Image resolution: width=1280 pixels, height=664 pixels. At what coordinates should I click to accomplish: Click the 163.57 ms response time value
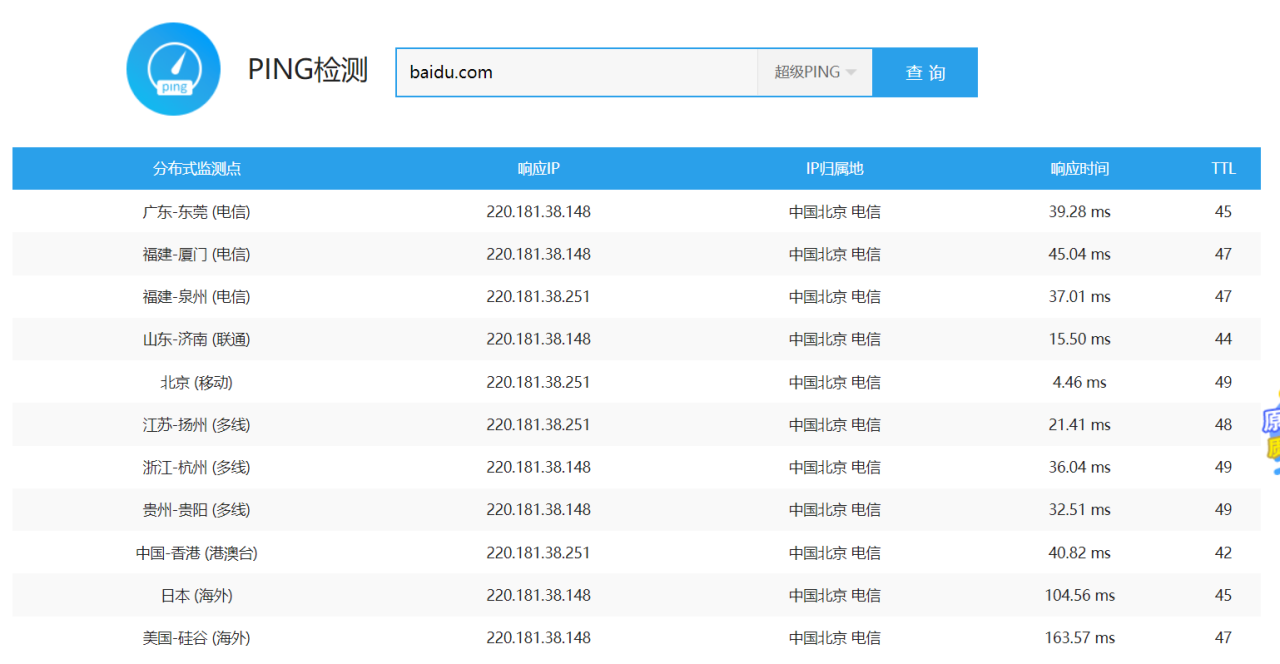tap(1079, 637)
